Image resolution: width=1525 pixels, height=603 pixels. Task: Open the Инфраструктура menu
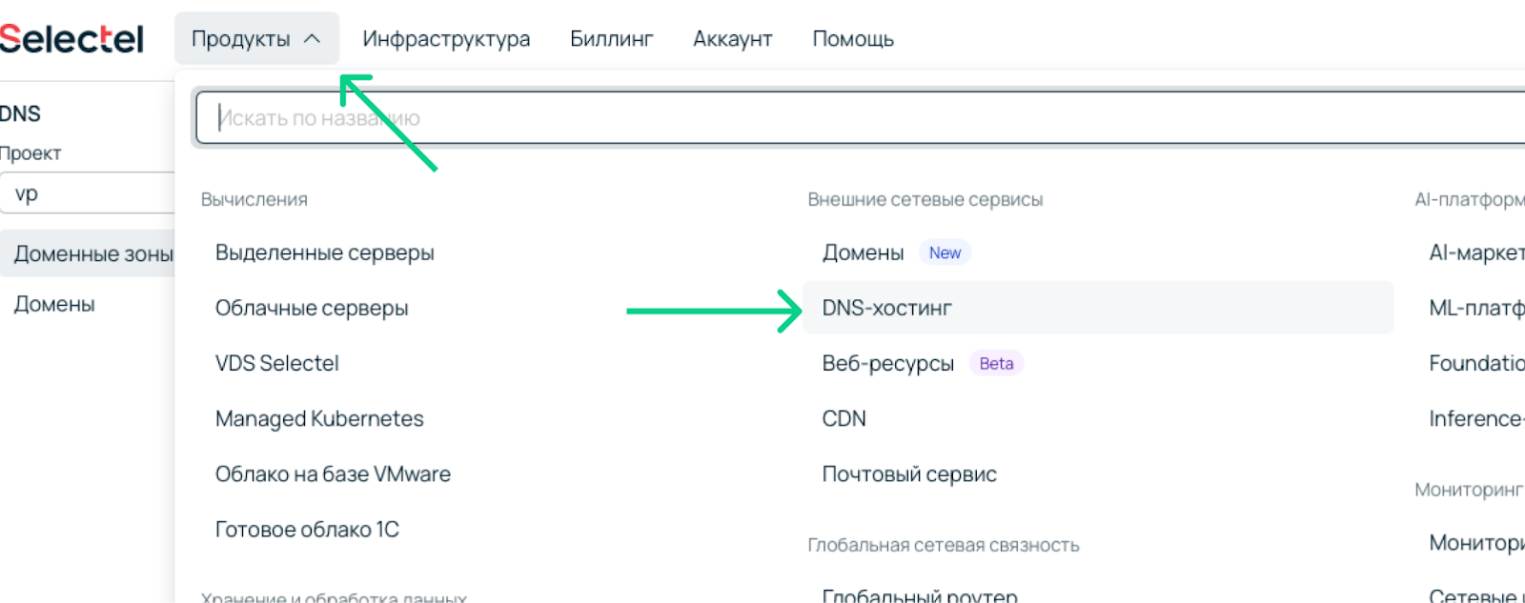tap(446, 38)
